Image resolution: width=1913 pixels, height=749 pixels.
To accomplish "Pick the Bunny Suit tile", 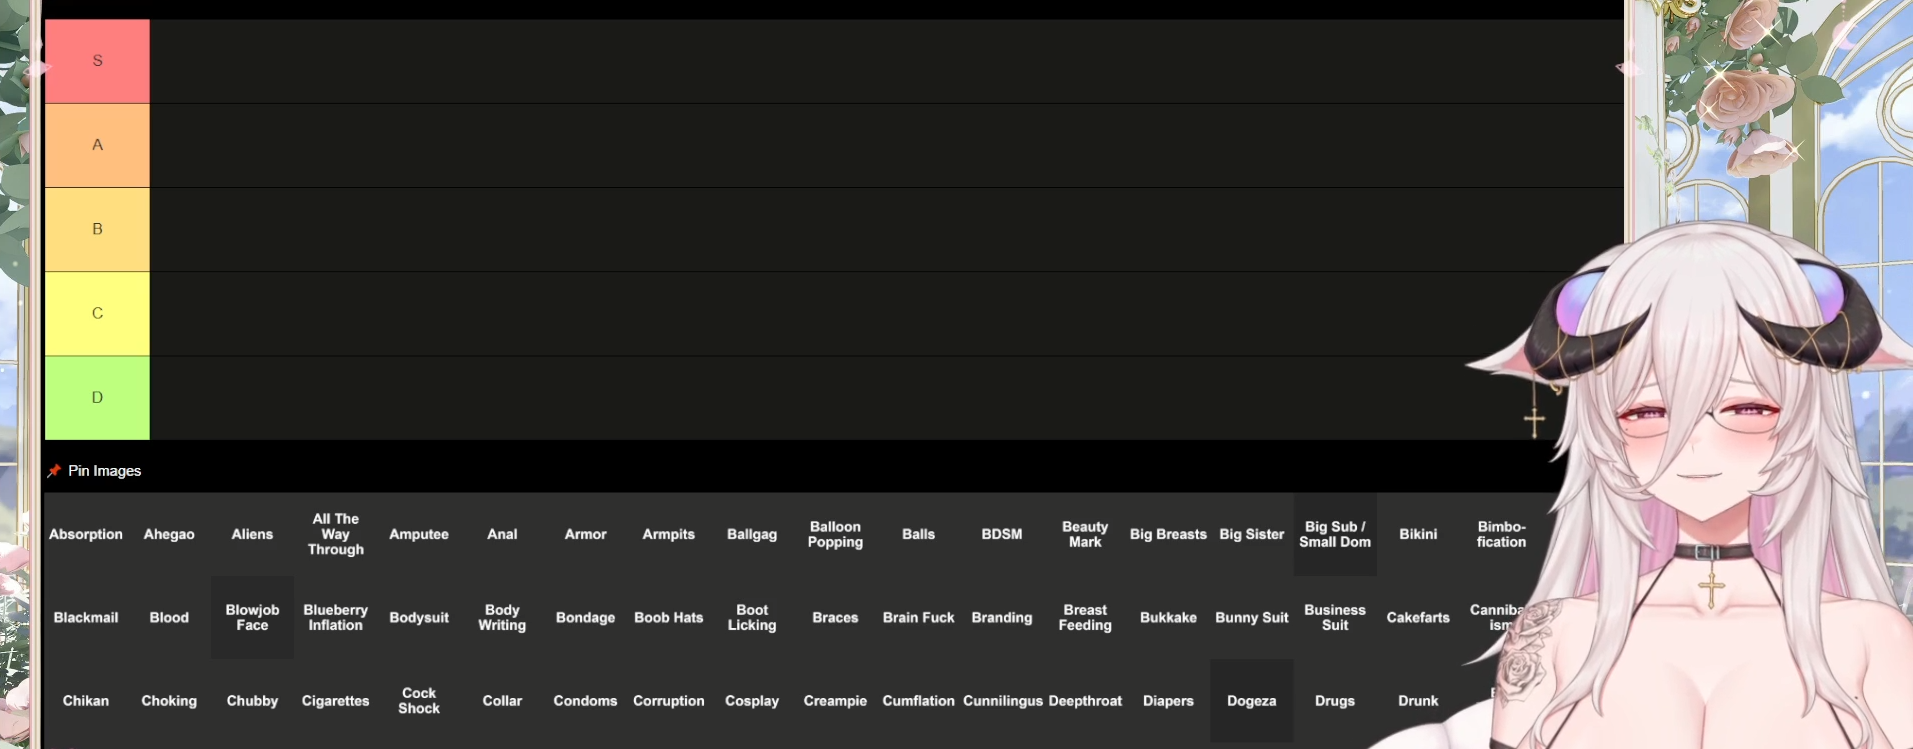I will coord(1252,617).
